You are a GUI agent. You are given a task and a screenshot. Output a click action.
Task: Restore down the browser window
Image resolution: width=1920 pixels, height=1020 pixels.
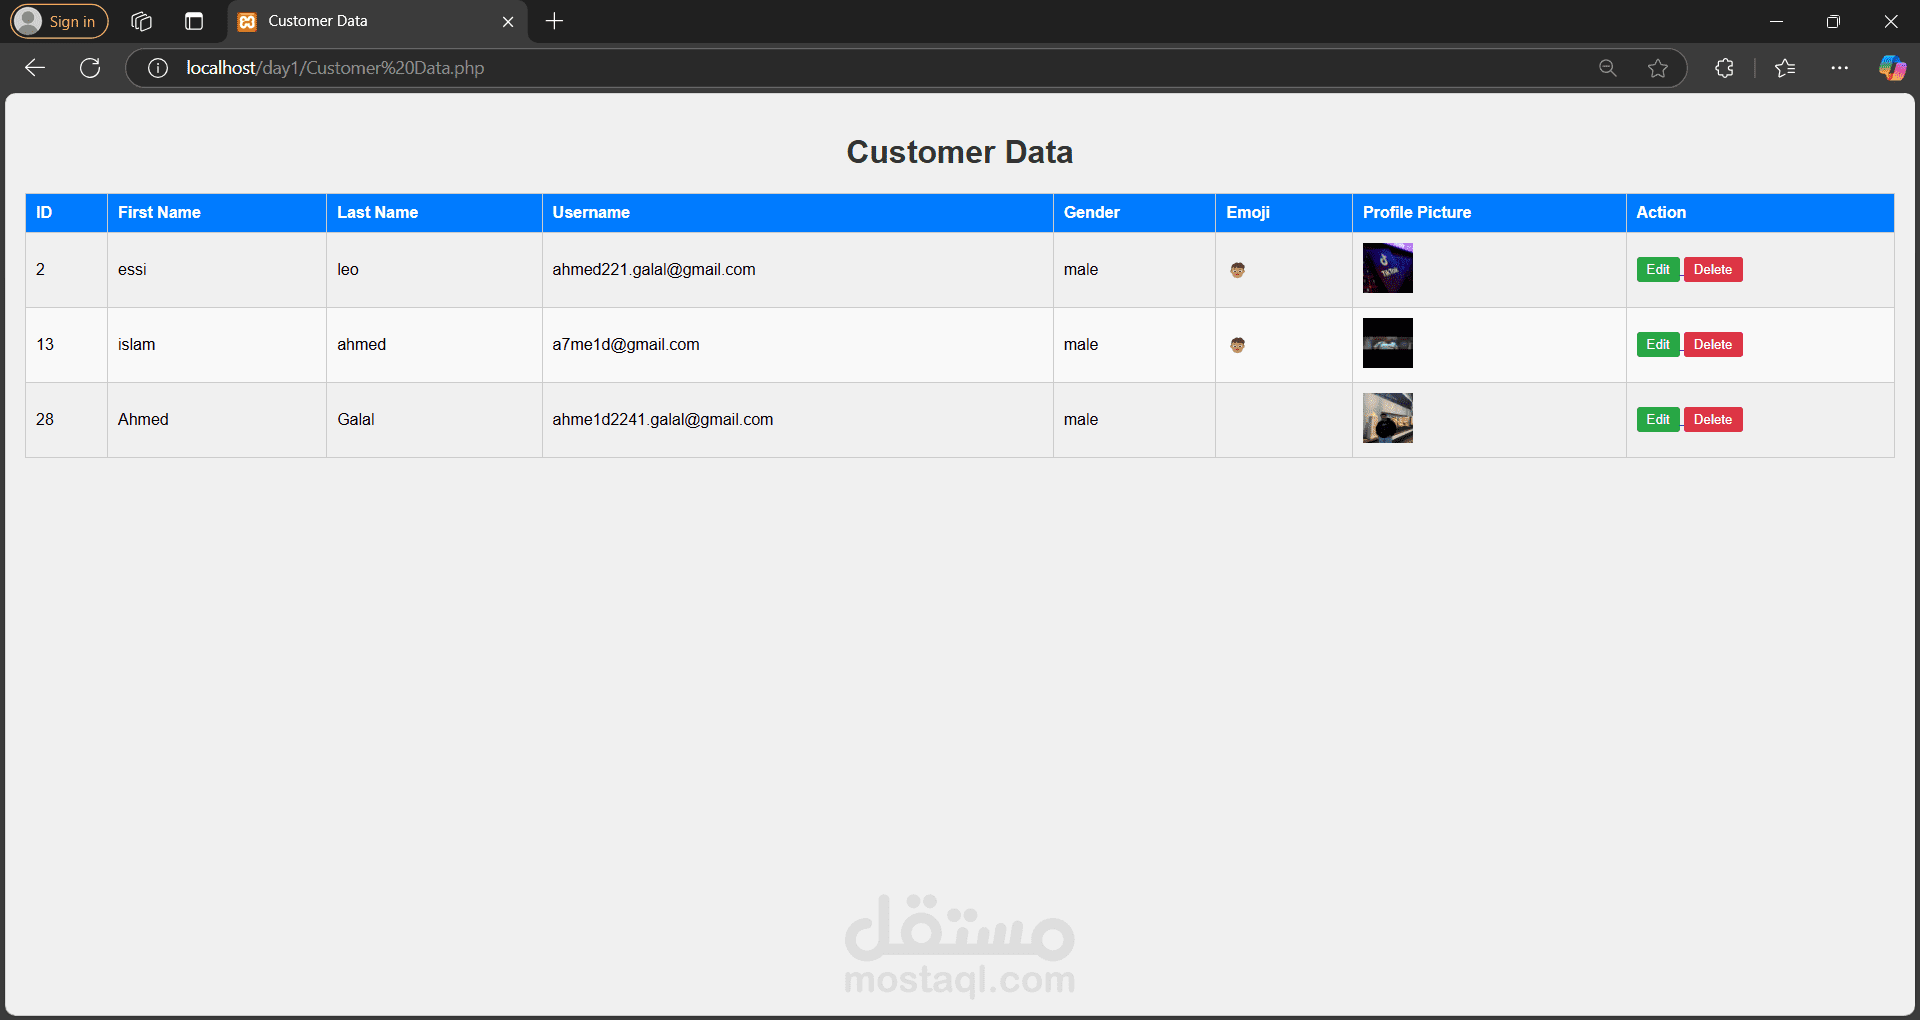coord(1833,21)
